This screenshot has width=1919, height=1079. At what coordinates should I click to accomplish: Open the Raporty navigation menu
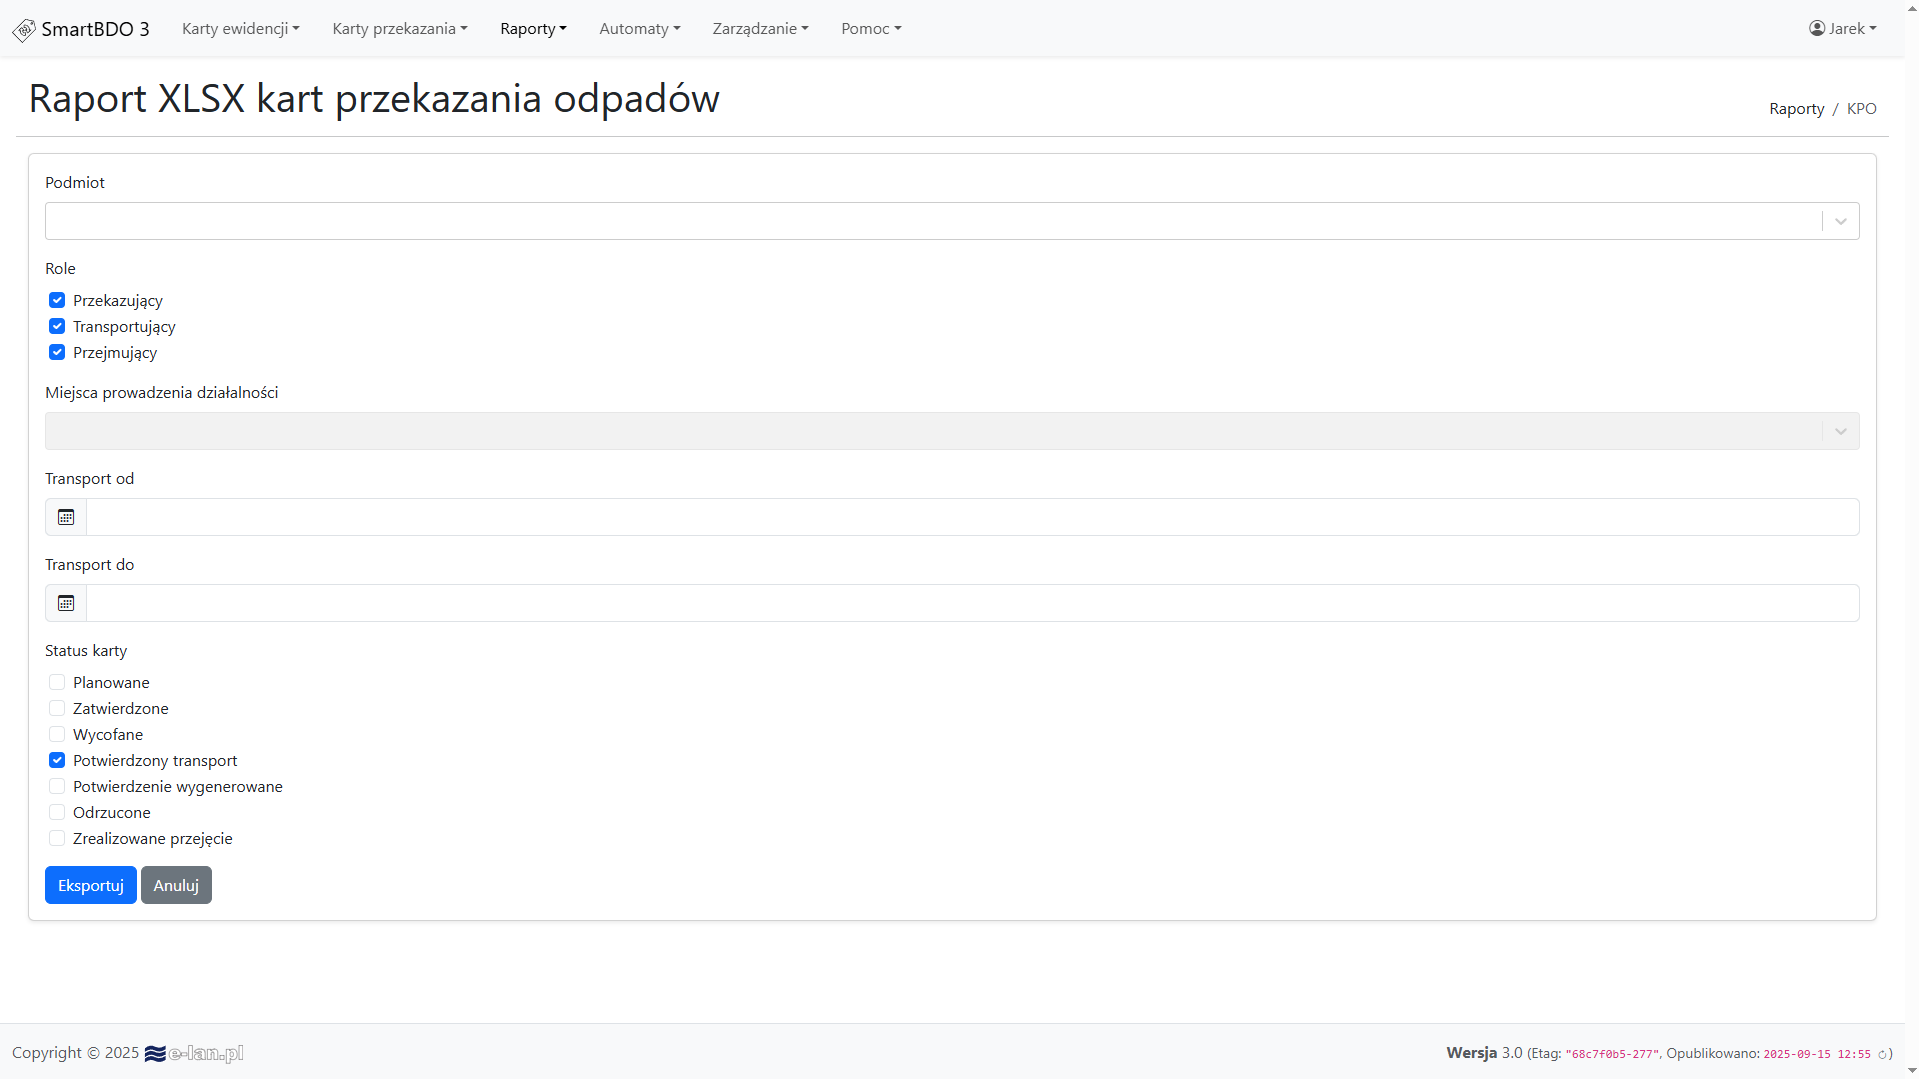pos(533,28)
